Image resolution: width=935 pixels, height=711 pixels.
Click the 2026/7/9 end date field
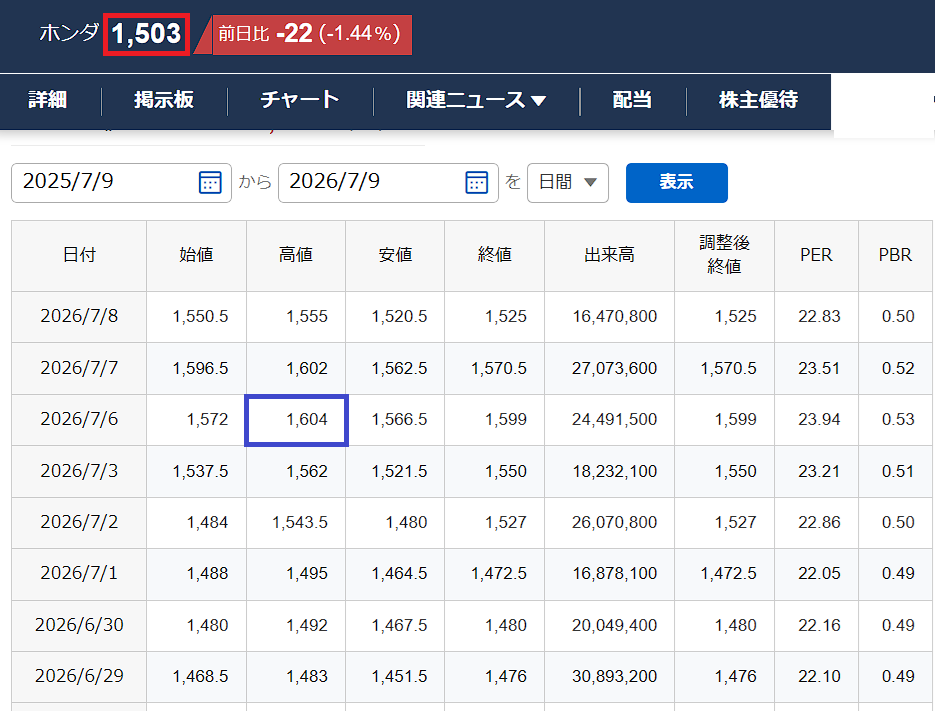pyautogui.click(x=388, y=183)
